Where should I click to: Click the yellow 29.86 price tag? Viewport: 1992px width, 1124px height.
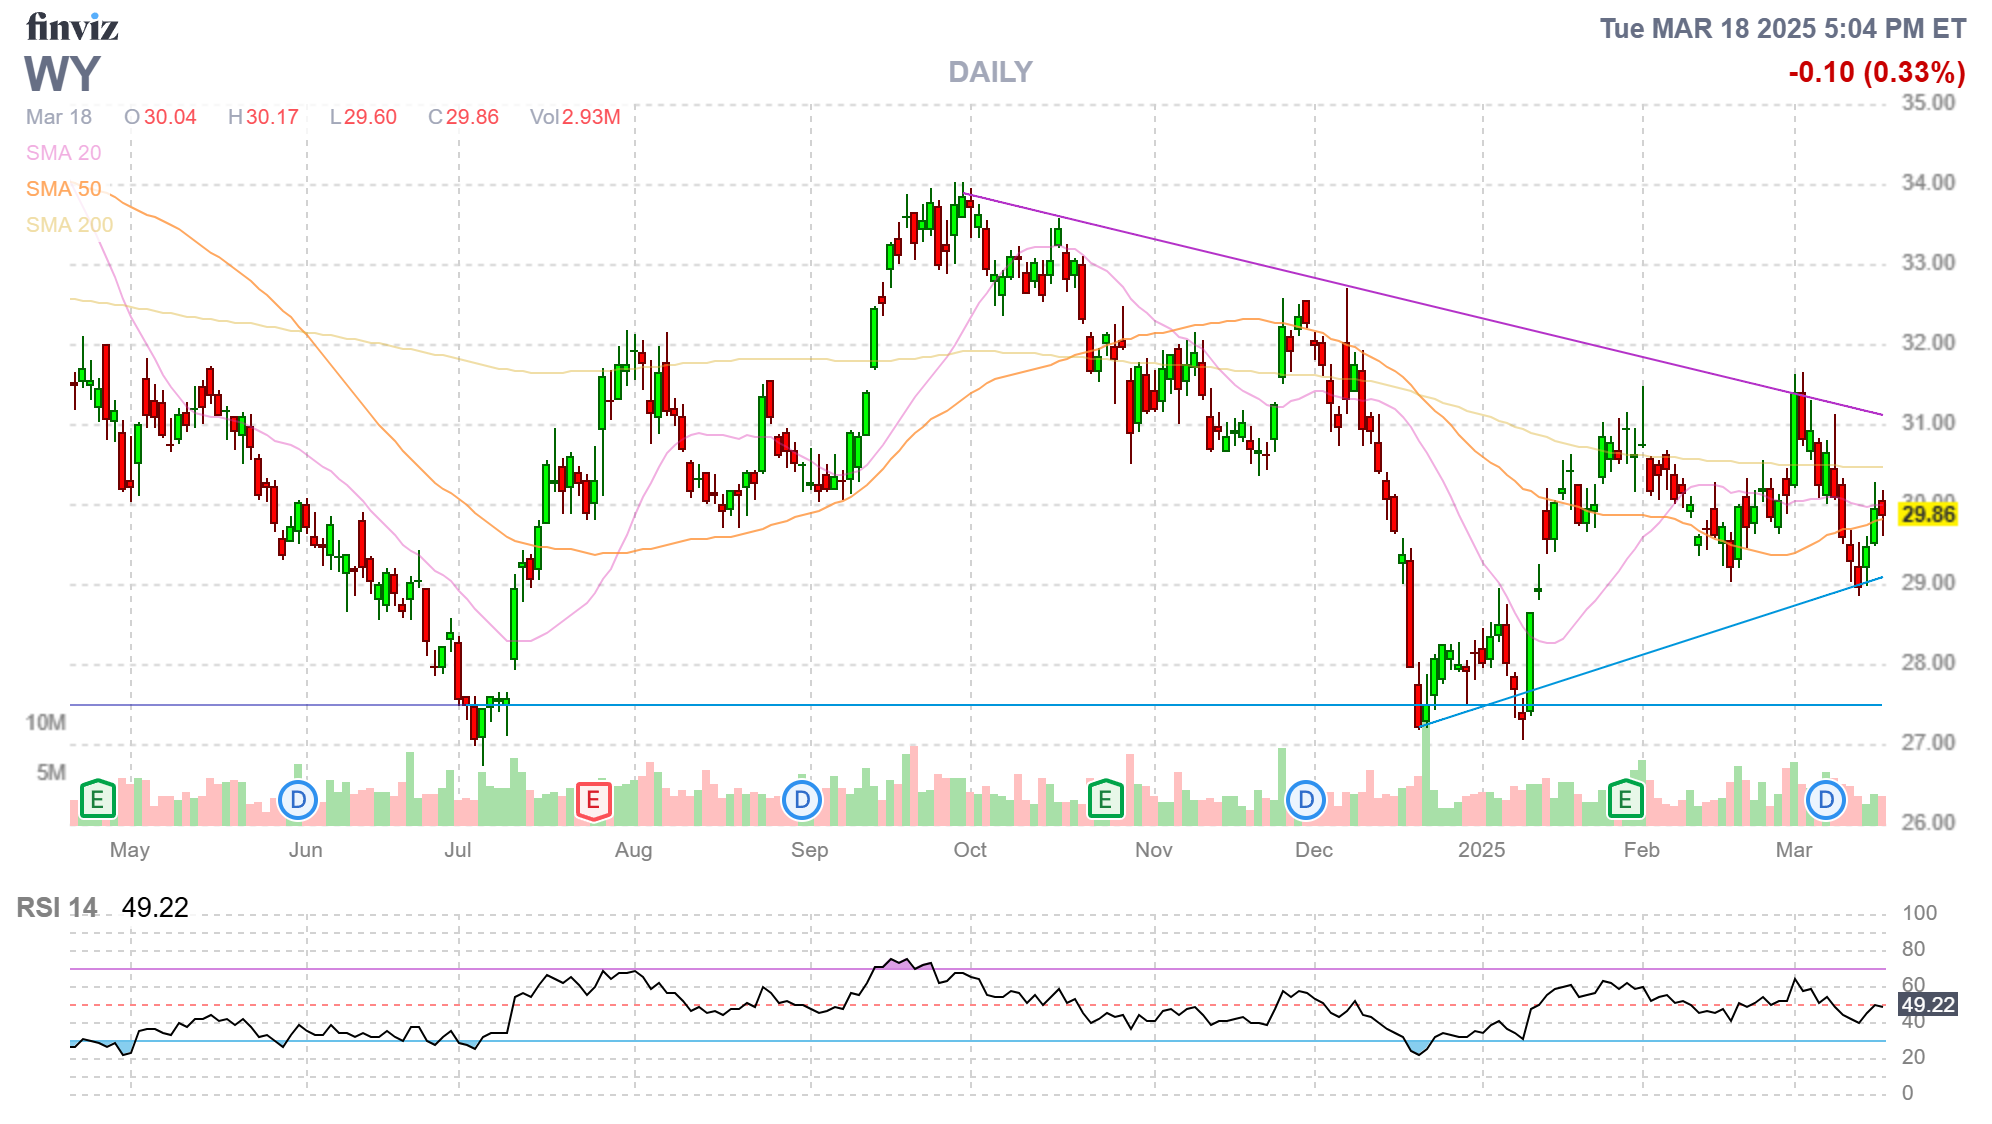(1927, 515)
